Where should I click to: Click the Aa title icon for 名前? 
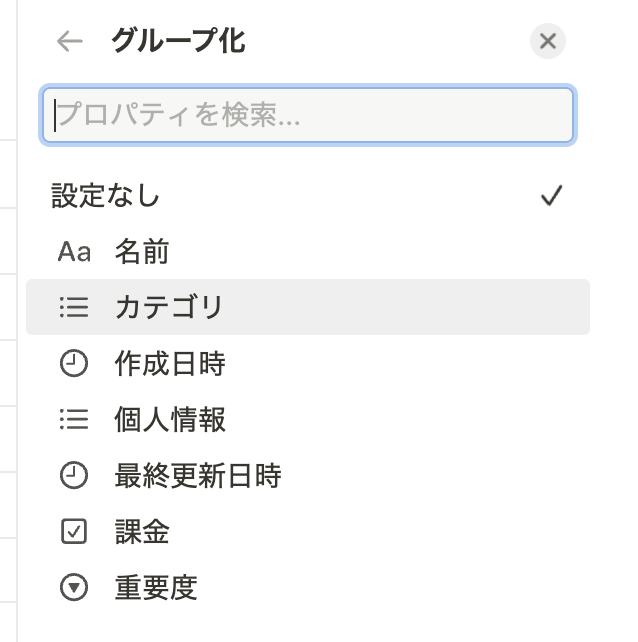click(74, 251)
